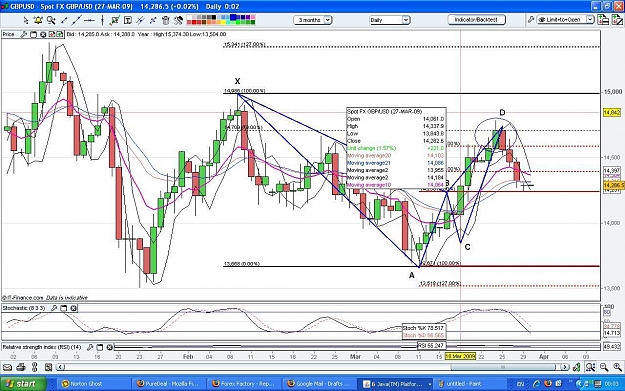Select the vertical line tool
This screenshot has height=391, width=625.
click(102, 20)
